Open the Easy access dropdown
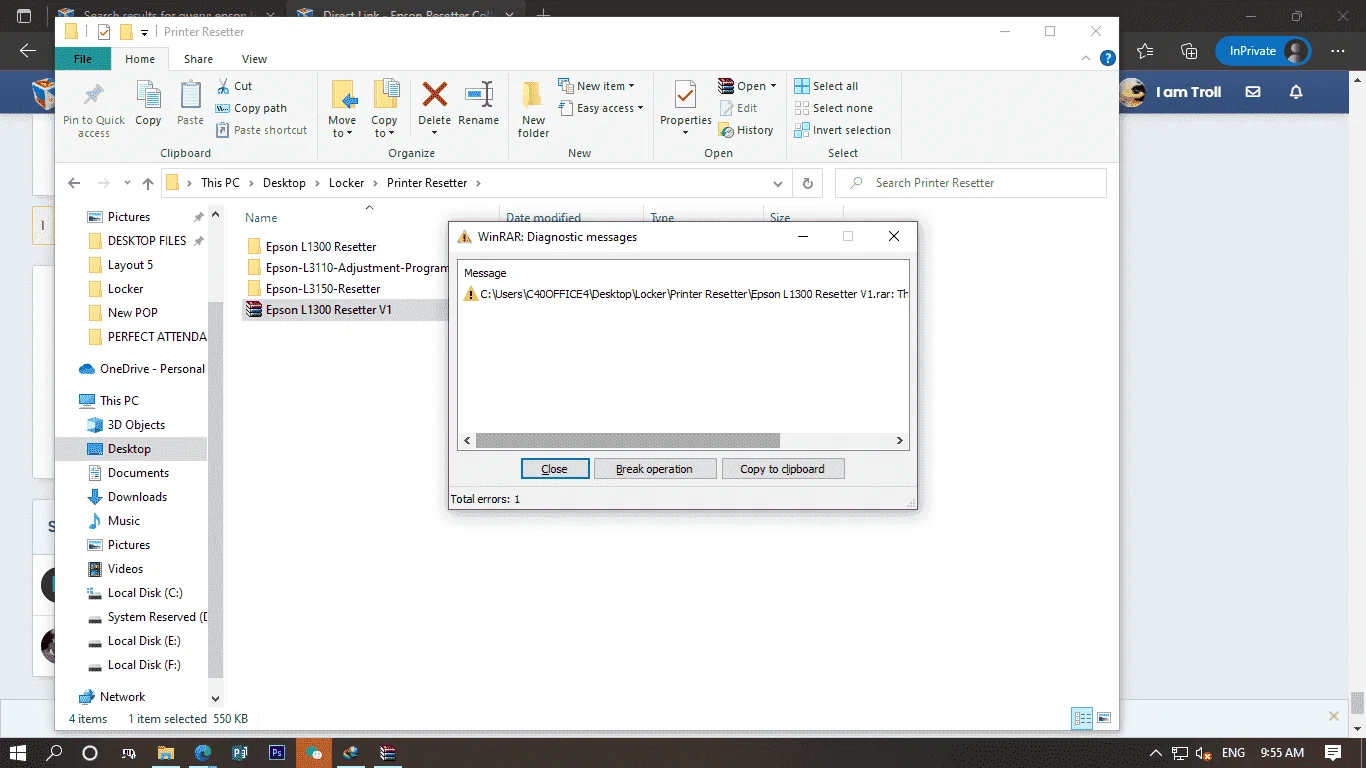The image size is (1366, 768). tap(600, 108)
